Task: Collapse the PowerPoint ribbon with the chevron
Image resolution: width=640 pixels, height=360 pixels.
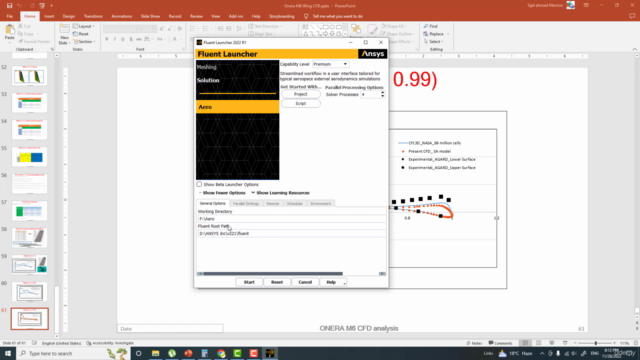Action: click(634, 49)
